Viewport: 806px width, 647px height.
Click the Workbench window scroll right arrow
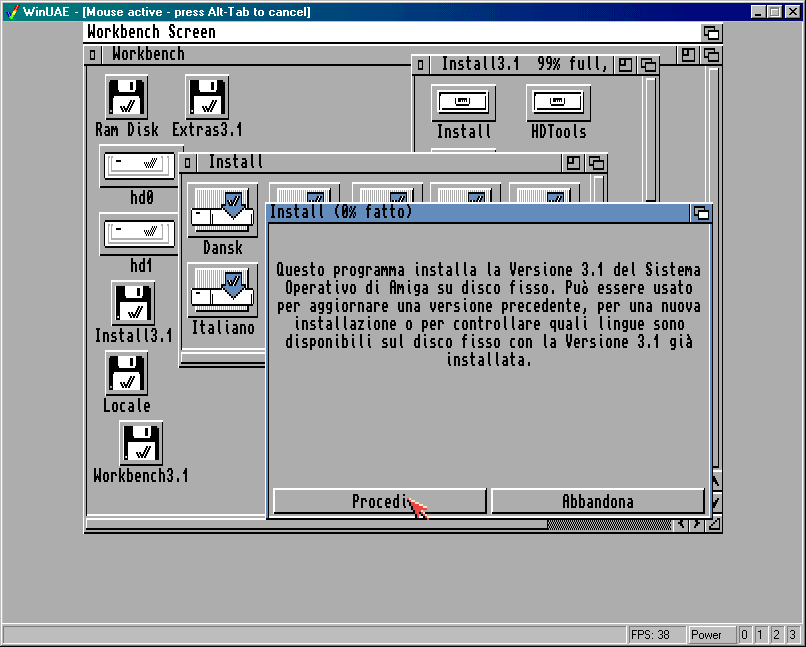697,524
